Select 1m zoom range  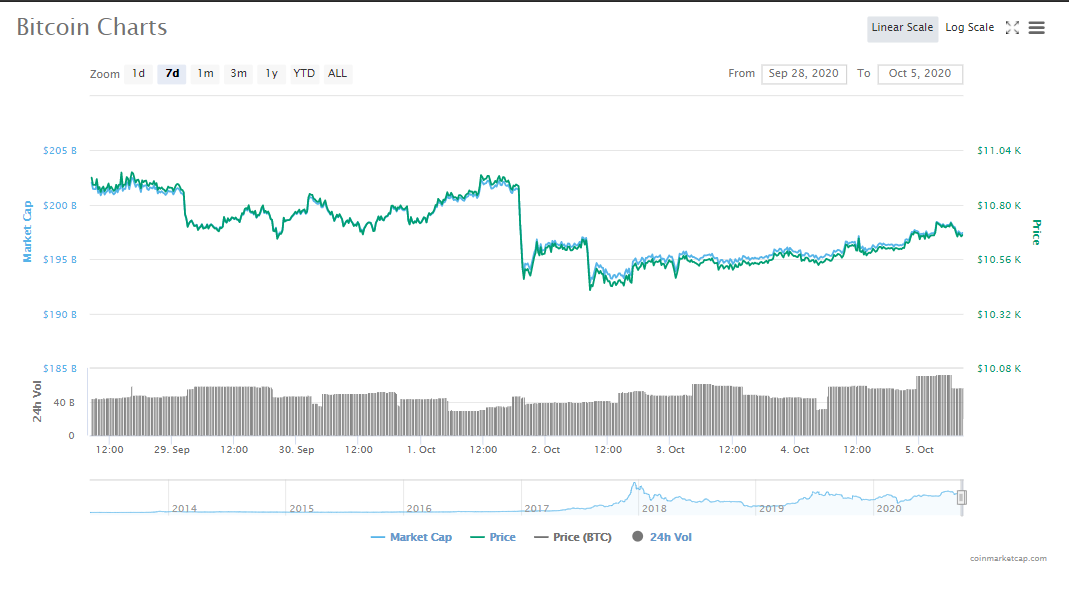pos(205,74)
